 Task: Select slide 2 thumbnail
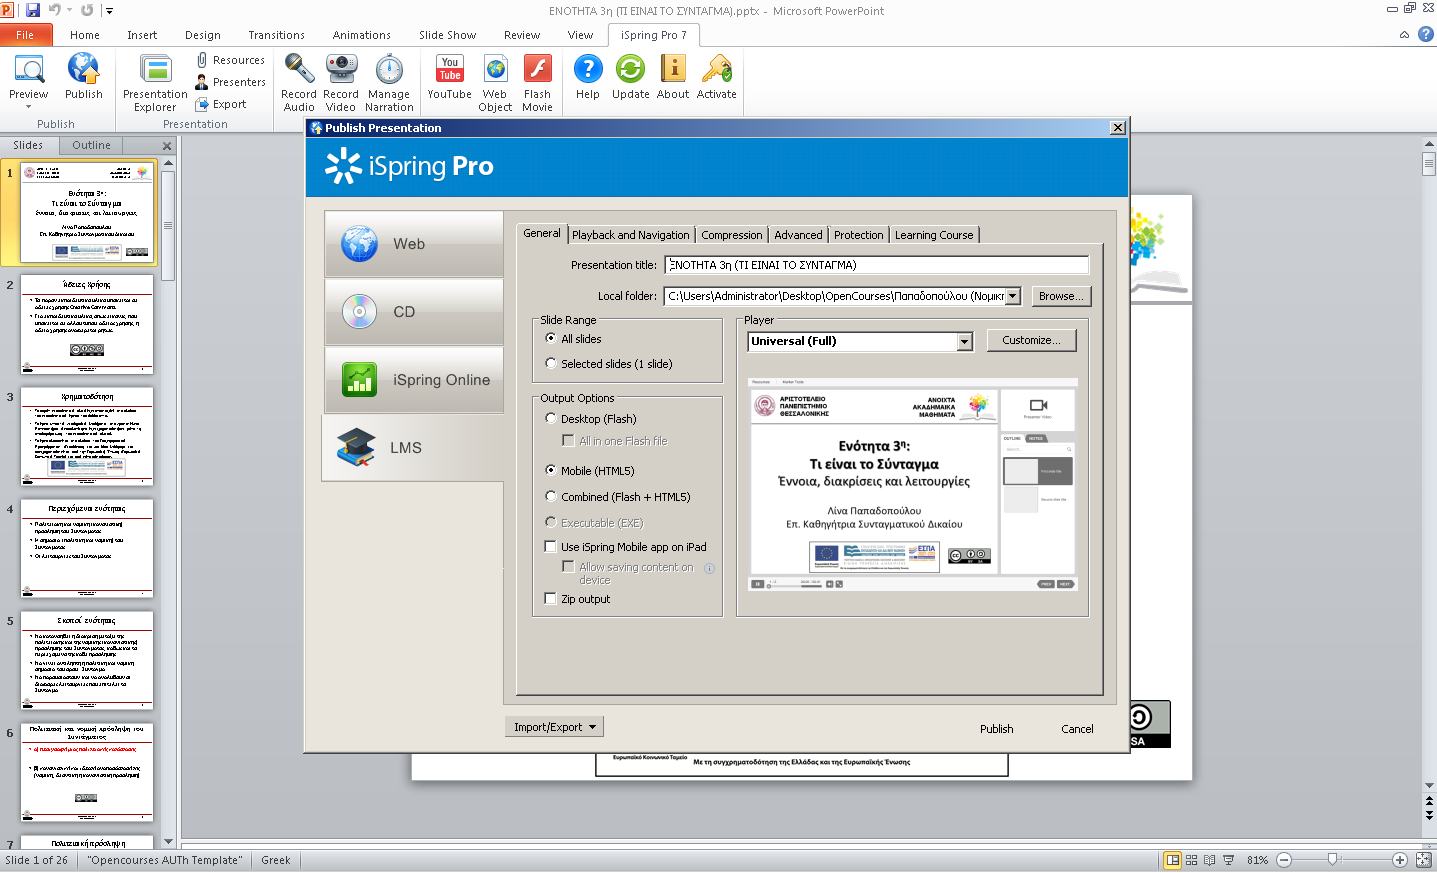[87, 325]
